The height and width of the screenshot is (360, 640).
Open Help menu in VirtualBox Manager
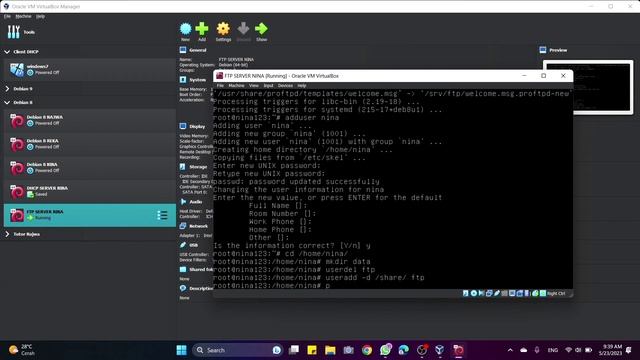40,16
